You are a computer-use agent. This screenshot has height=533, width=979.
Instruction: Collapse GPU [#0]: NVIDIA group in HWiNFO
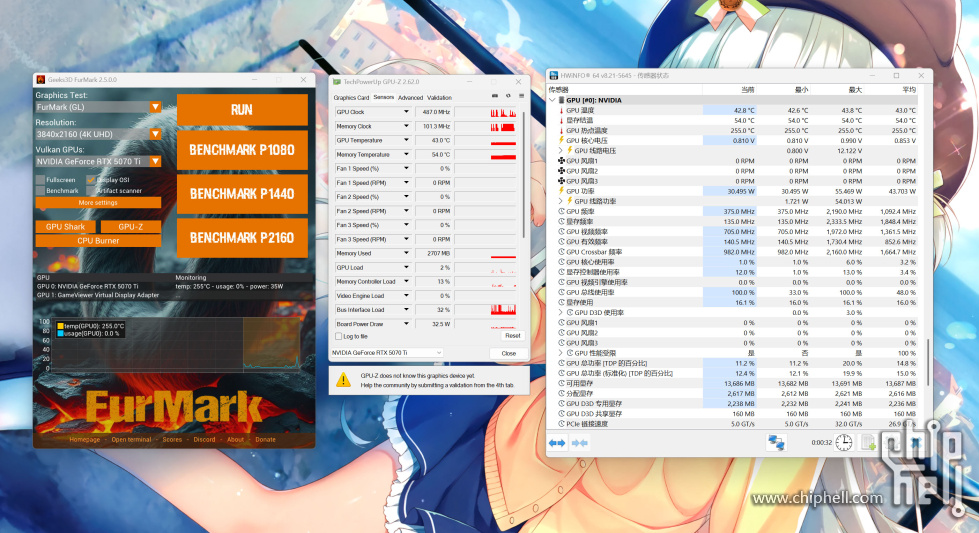(x=552, y=100)
